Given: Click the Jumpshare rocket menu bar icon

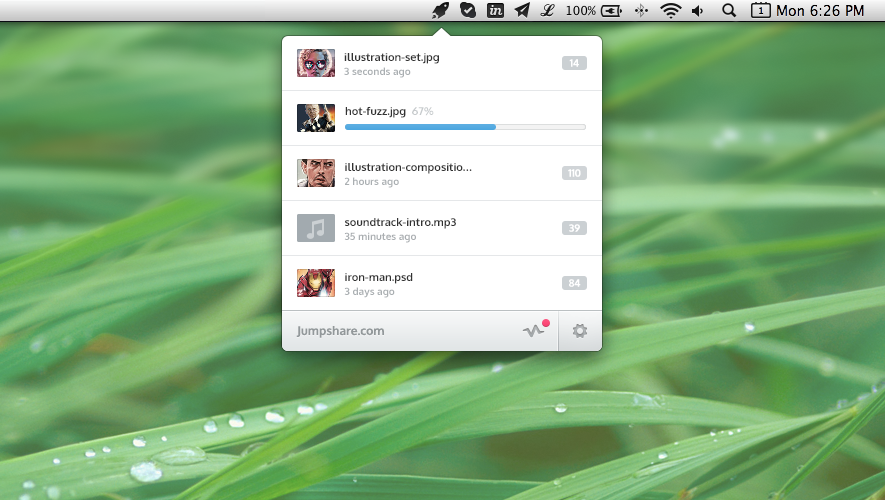Looking at the screenshot, I should tap(441, 11).
